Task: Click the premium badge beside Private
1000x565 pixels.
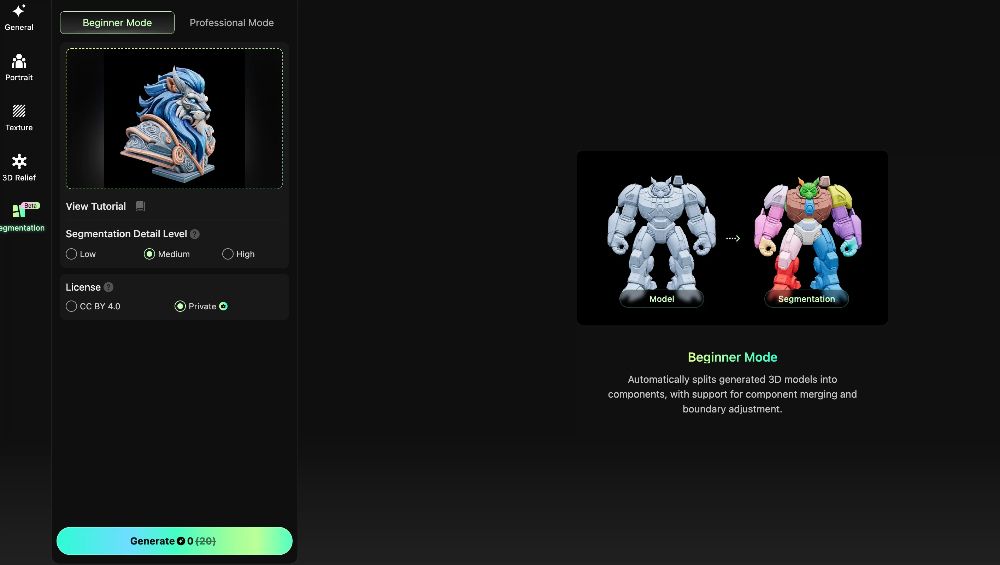Action: [223, 306]
